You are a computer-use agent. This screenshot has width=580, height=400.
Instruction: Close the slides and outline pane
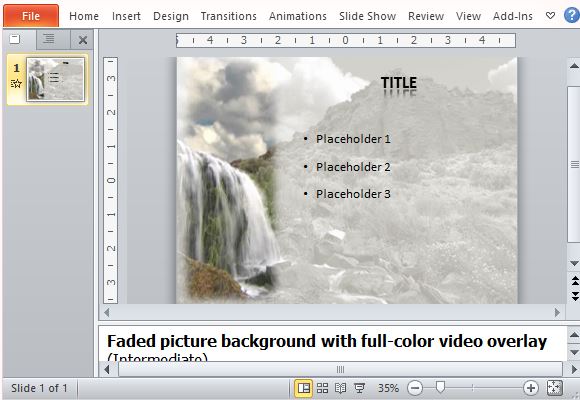(x=83, y=40)
